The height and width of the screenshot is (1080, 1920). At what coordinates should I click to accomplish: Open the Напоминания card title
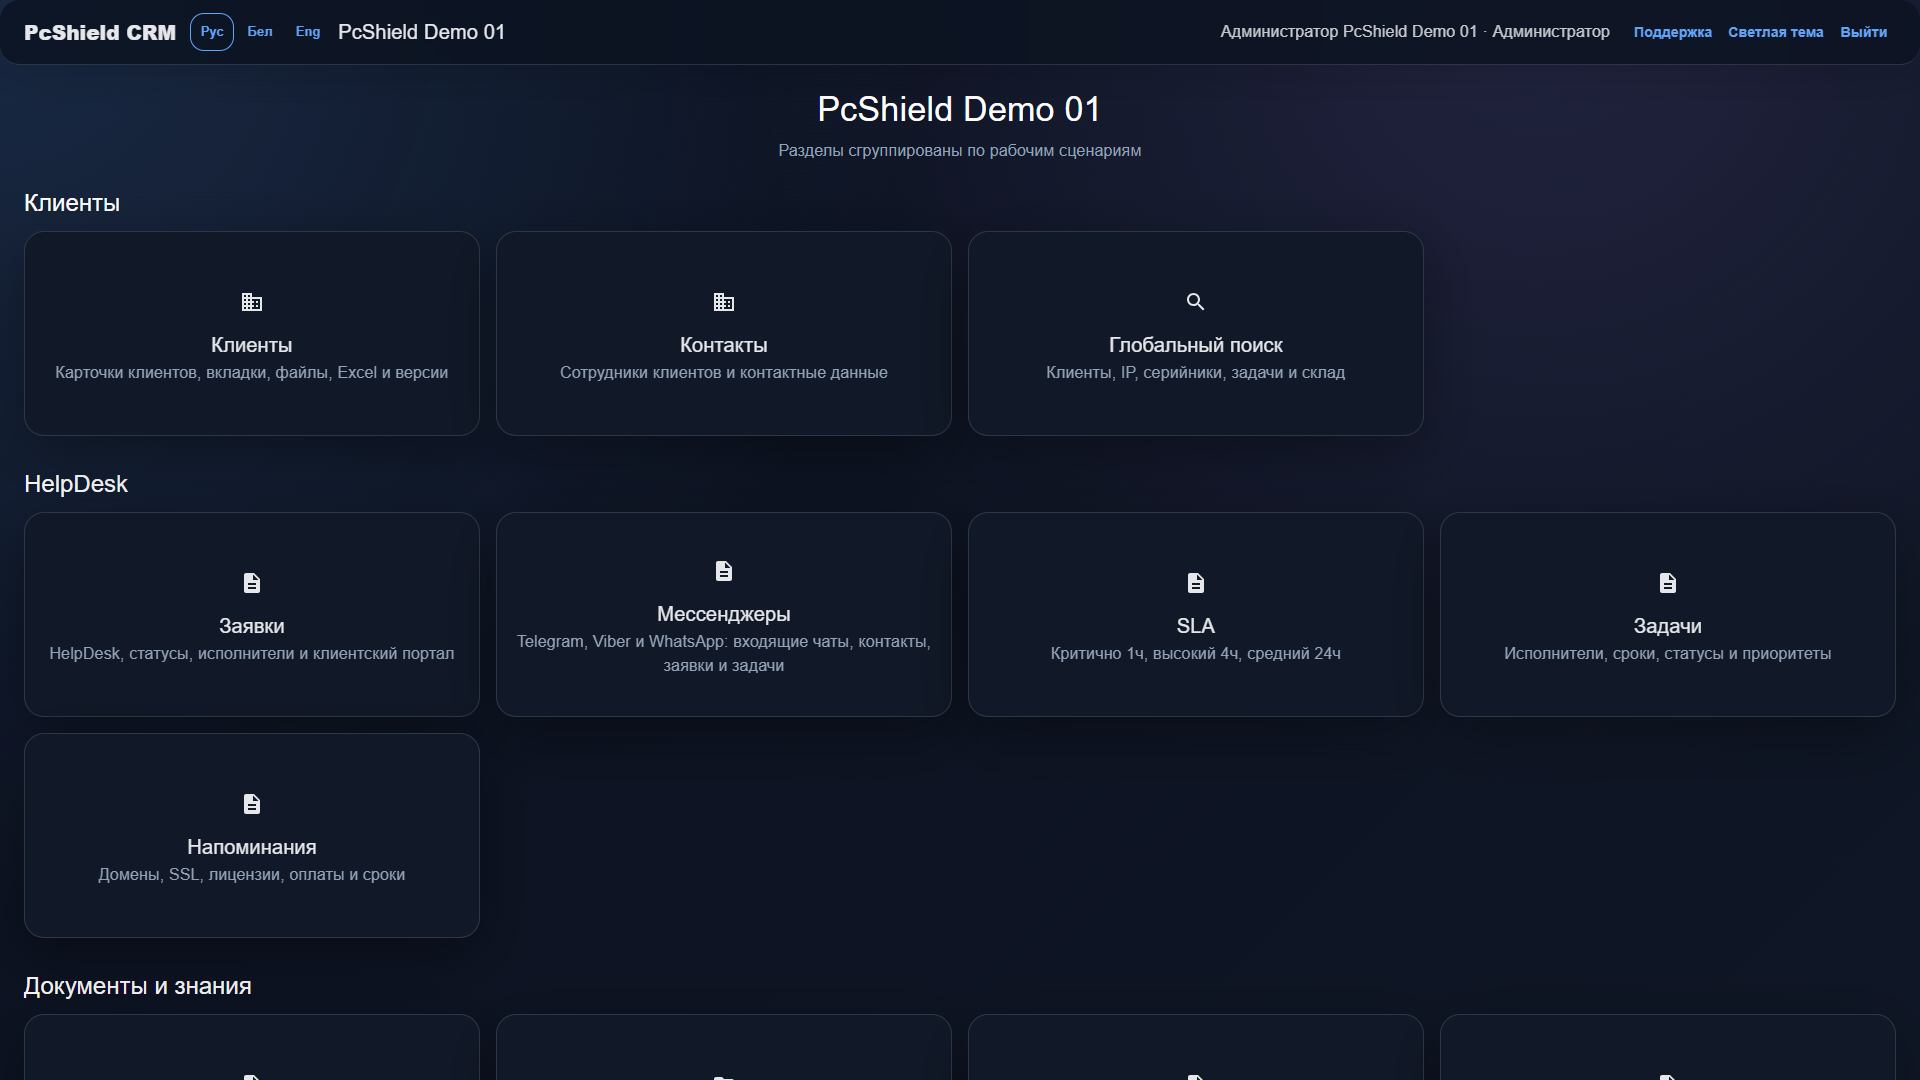[252, 847]
